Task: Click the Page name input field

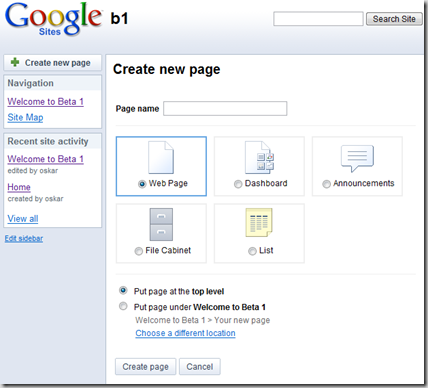Action: pyautogui.click(x=225, y=109)
